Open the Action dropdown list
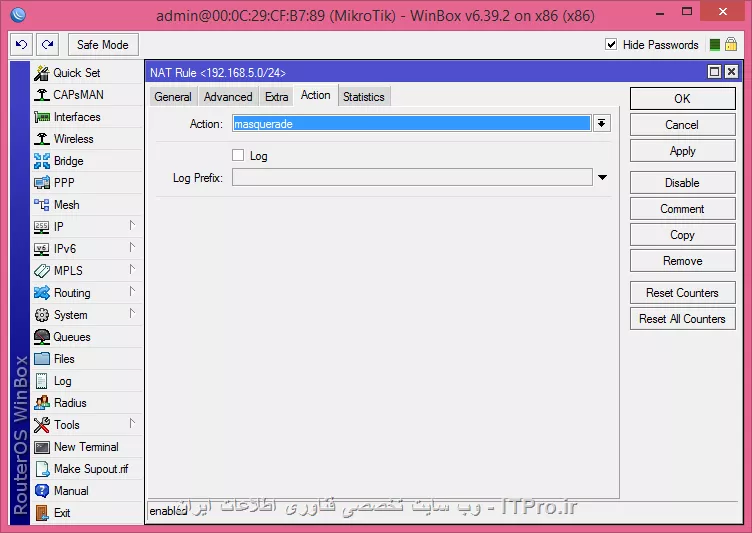Image resolution: width=752 pixels, height=533 pixels. [x=601, y=123]
